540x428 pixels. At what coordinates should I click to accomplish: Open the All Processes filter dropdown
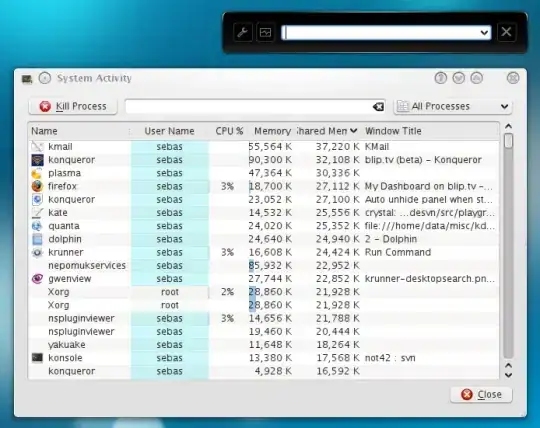(453, 106)
